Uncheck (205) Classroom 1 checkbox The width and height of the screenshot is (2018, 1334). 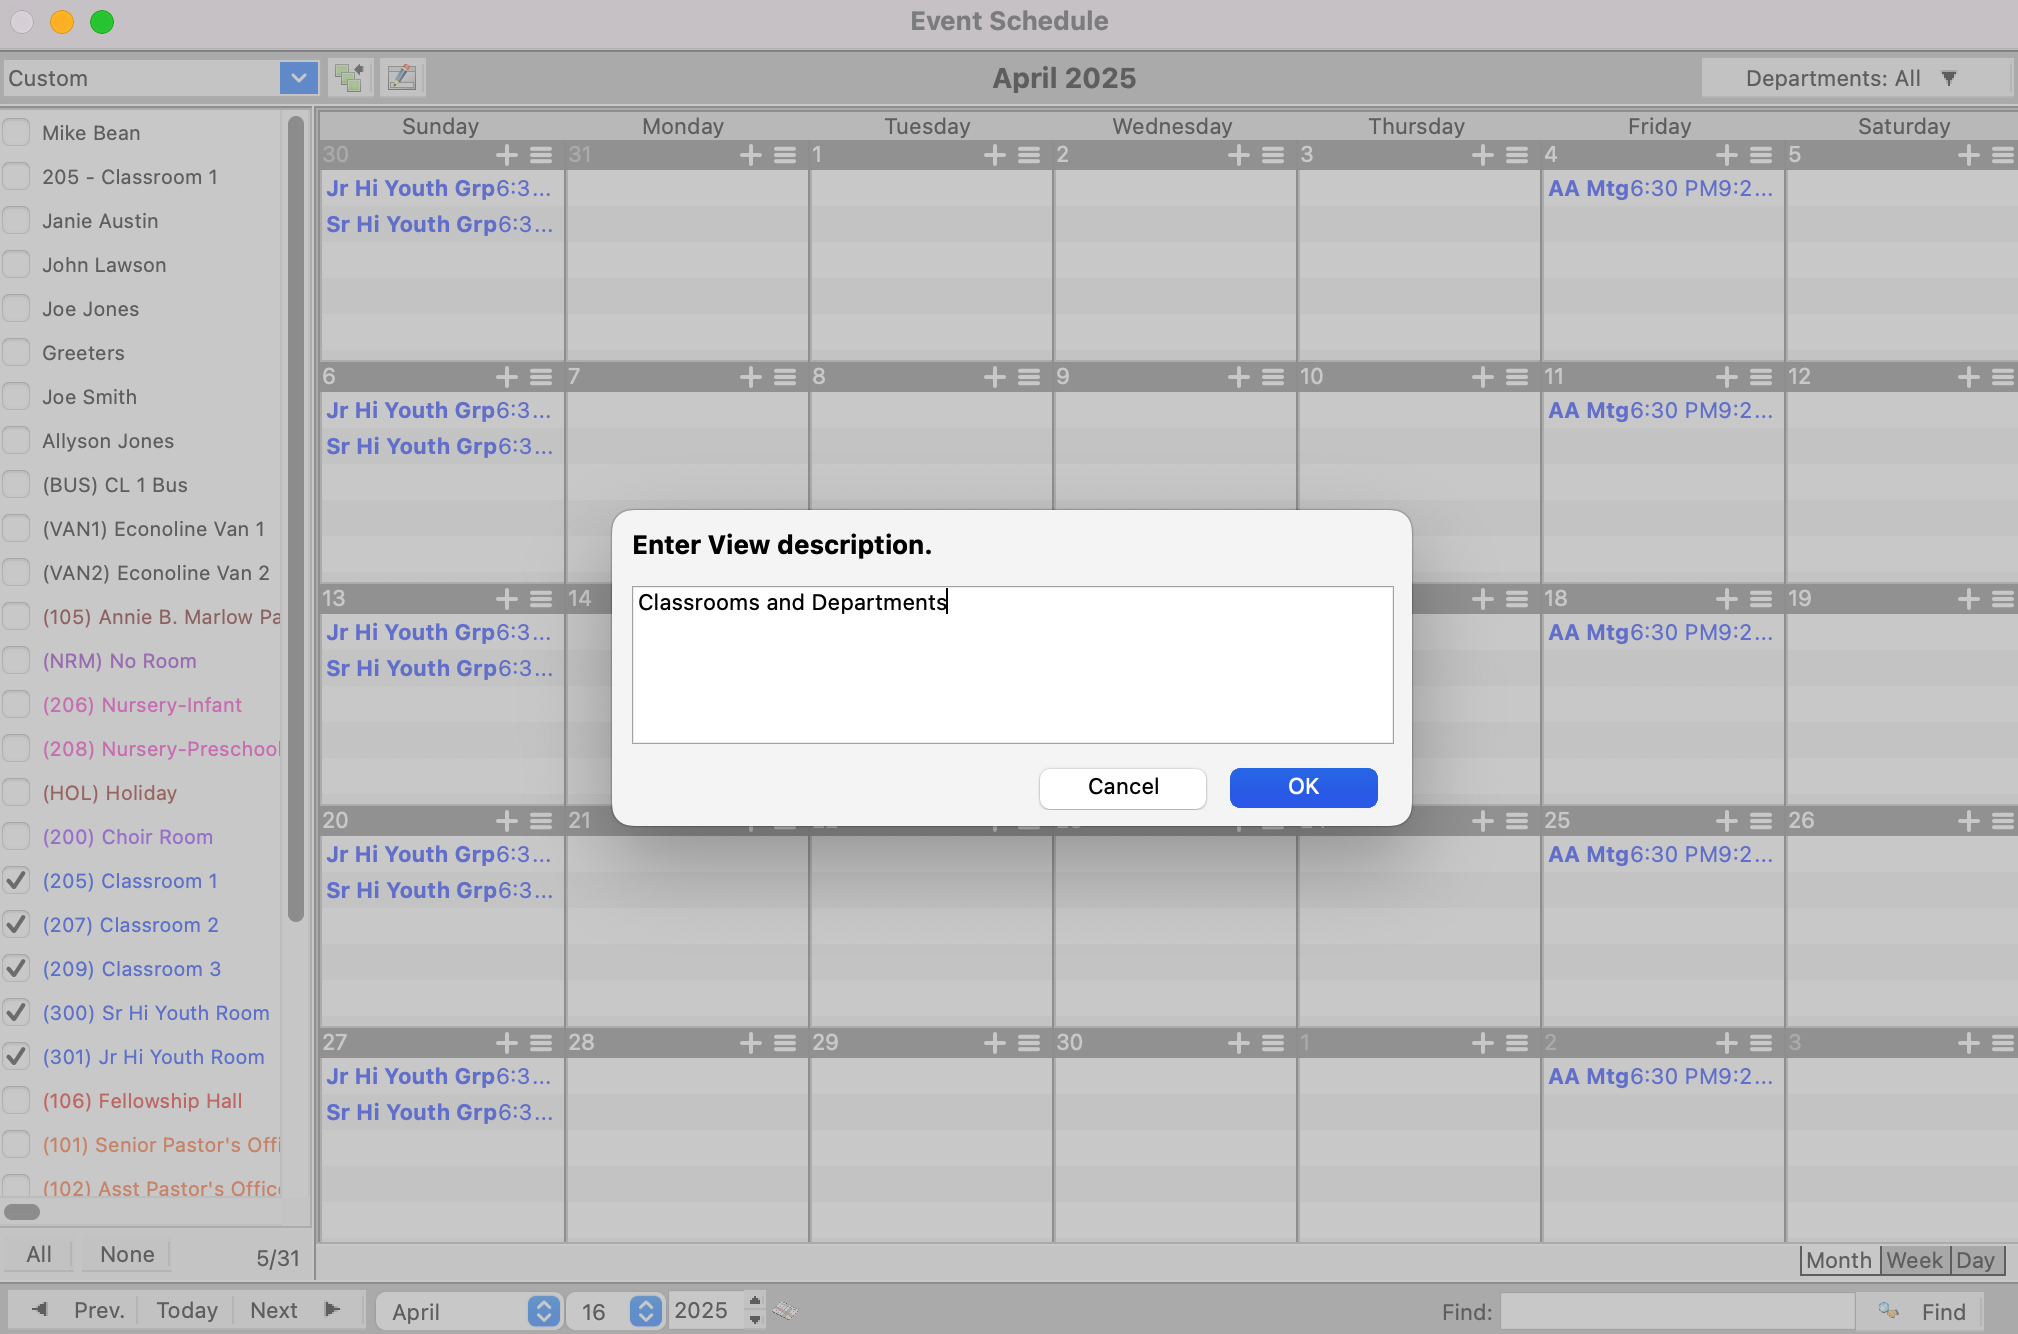17,881
